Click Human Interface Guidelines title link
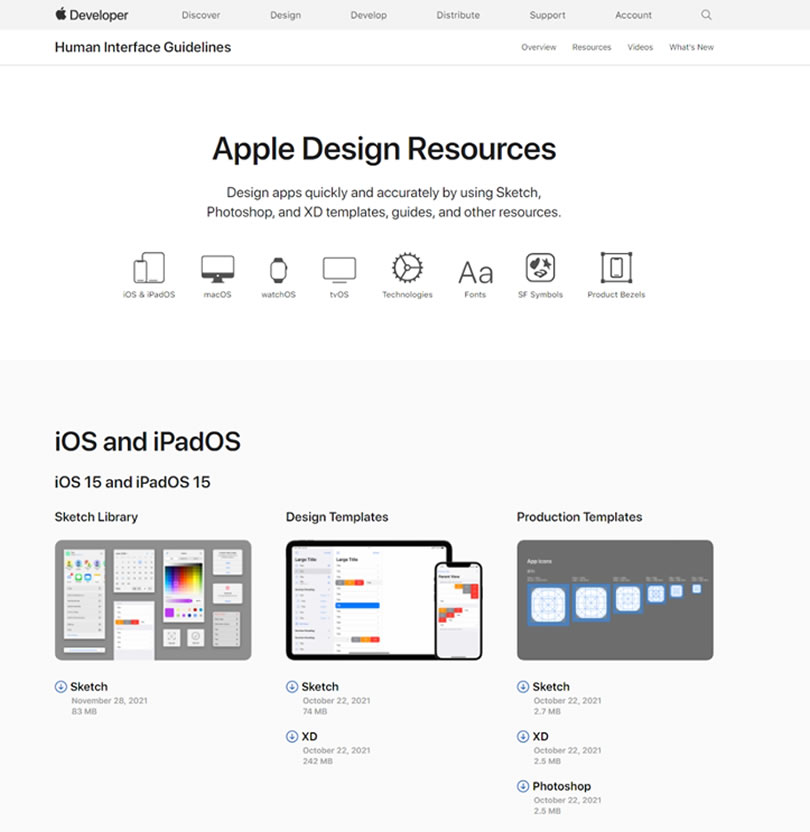The image size is (810, 832). pos(143,47)
